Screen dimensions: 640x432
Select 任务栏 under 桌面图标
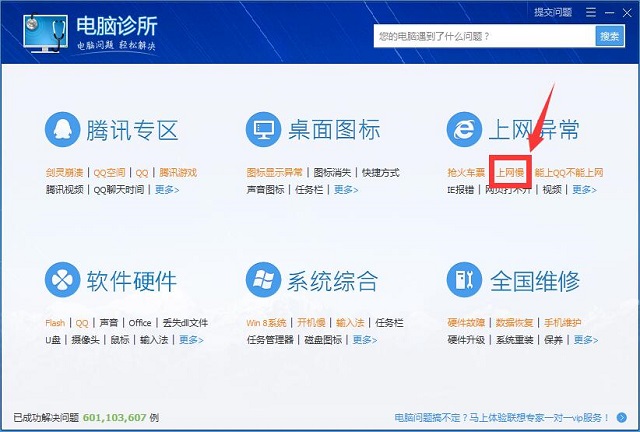coord(309,189)
